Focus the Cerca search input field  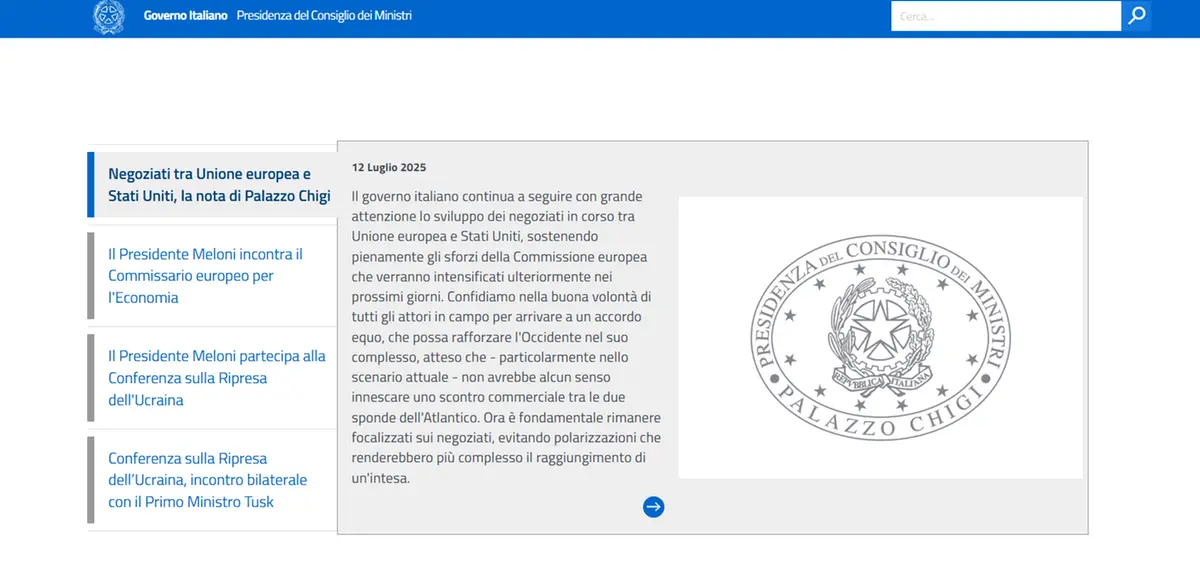pos(1006,16)
